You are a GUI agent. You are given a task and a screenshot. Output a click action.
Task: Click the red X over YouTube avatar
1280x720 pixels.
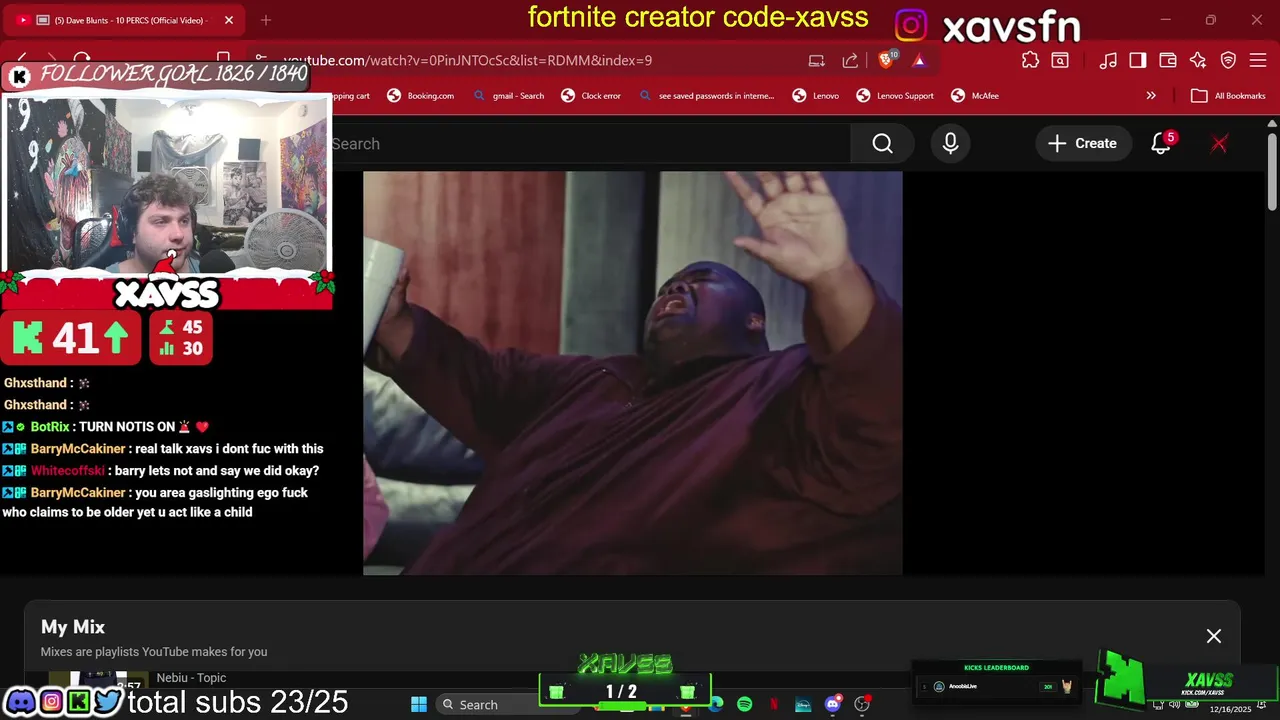point(1219,144)
